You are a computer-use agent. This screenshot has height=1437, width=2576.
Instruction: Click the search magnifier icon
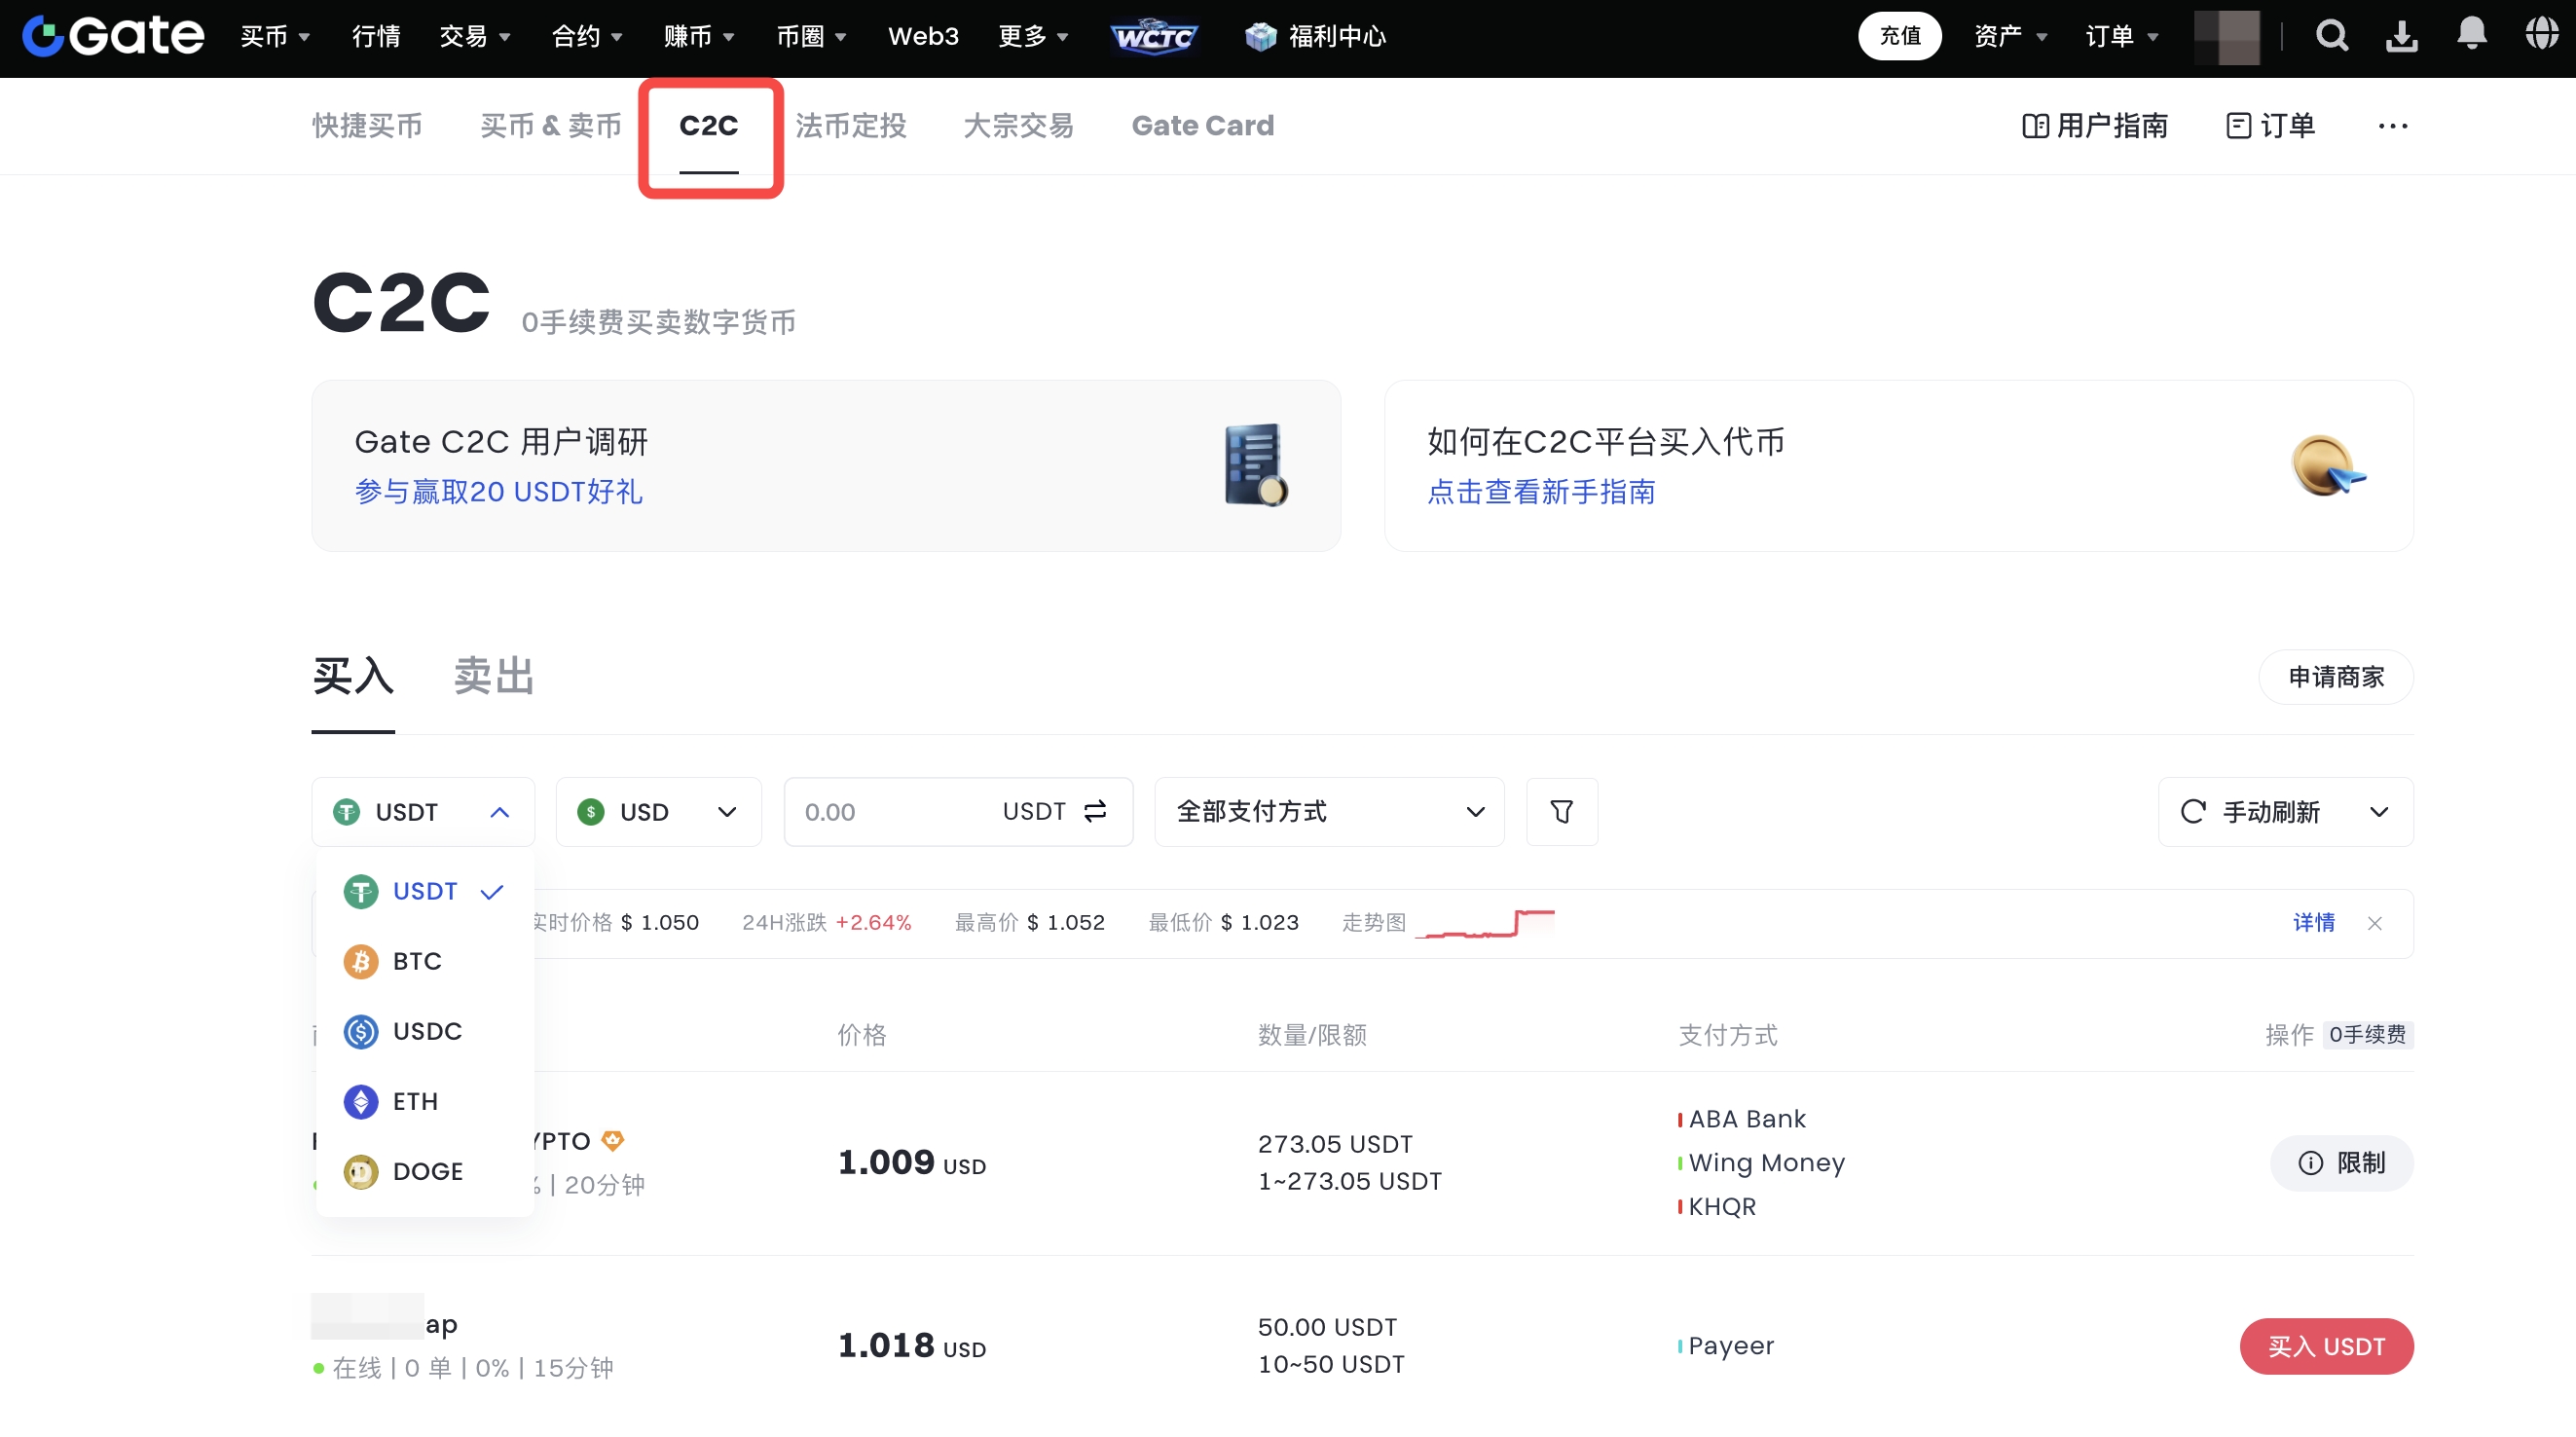[2331, 36]
